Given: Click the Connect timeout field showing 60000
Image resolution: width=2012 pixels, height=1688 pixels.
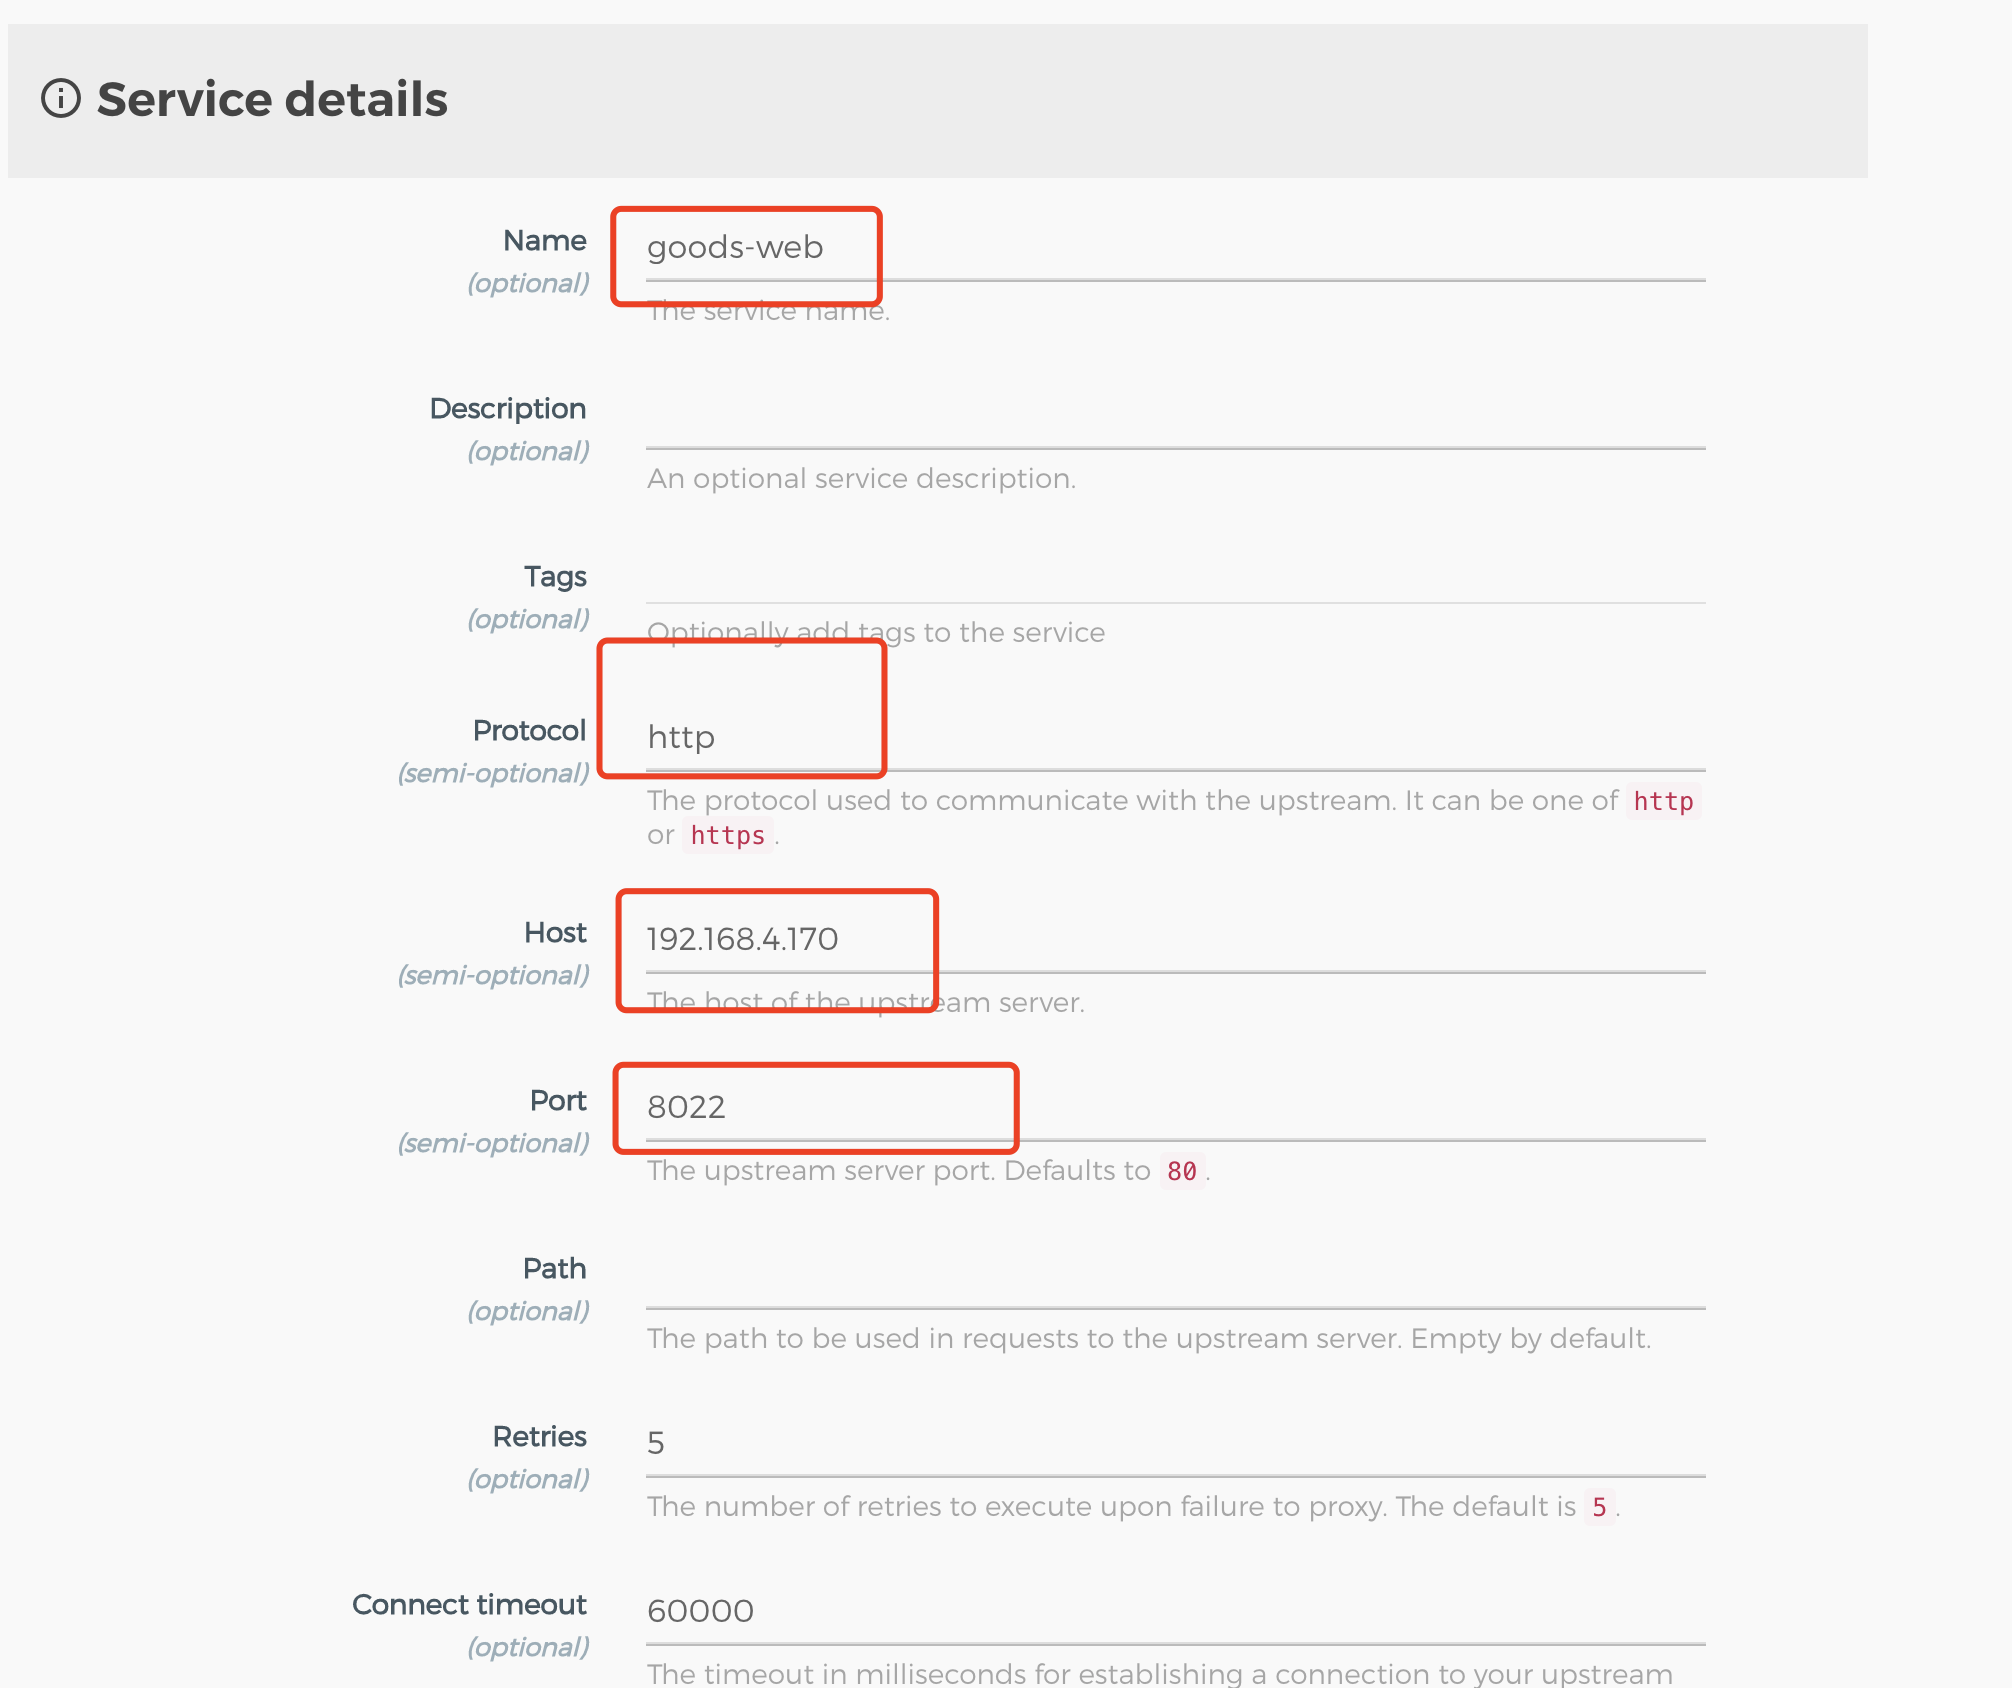Looking at the screenshot, I should [x=1175, y=1612].
